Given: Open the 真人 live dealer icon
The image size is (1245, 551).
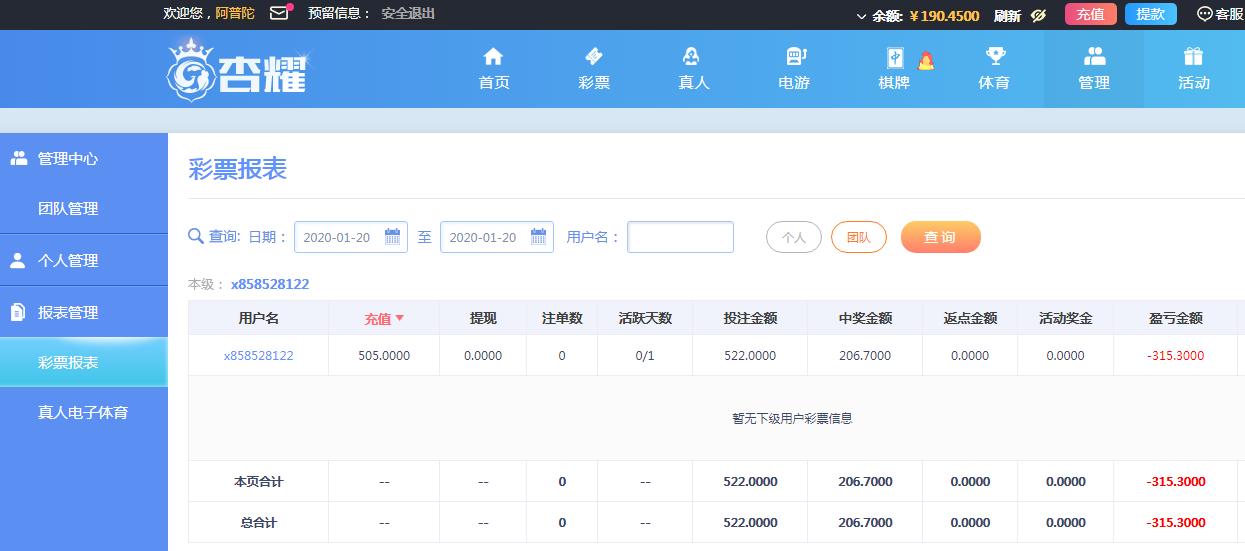Looking at the screenshot, I should click(x=692, y=57).
